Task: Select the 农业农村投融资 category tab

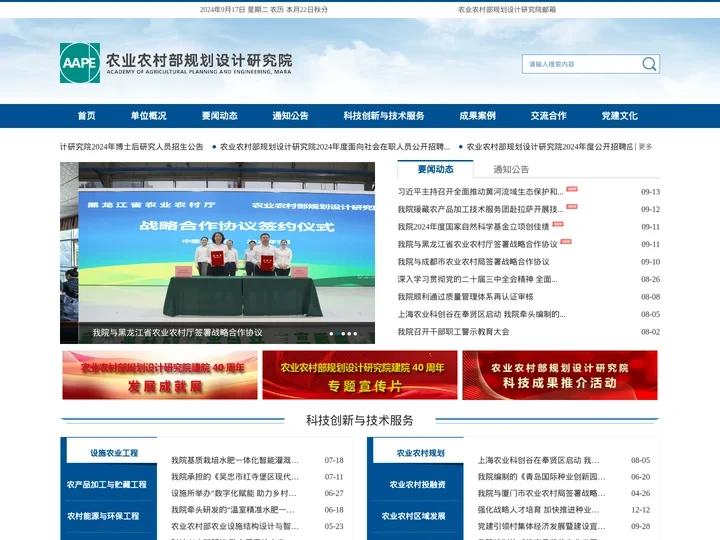Action: click(x=417, y=484)
